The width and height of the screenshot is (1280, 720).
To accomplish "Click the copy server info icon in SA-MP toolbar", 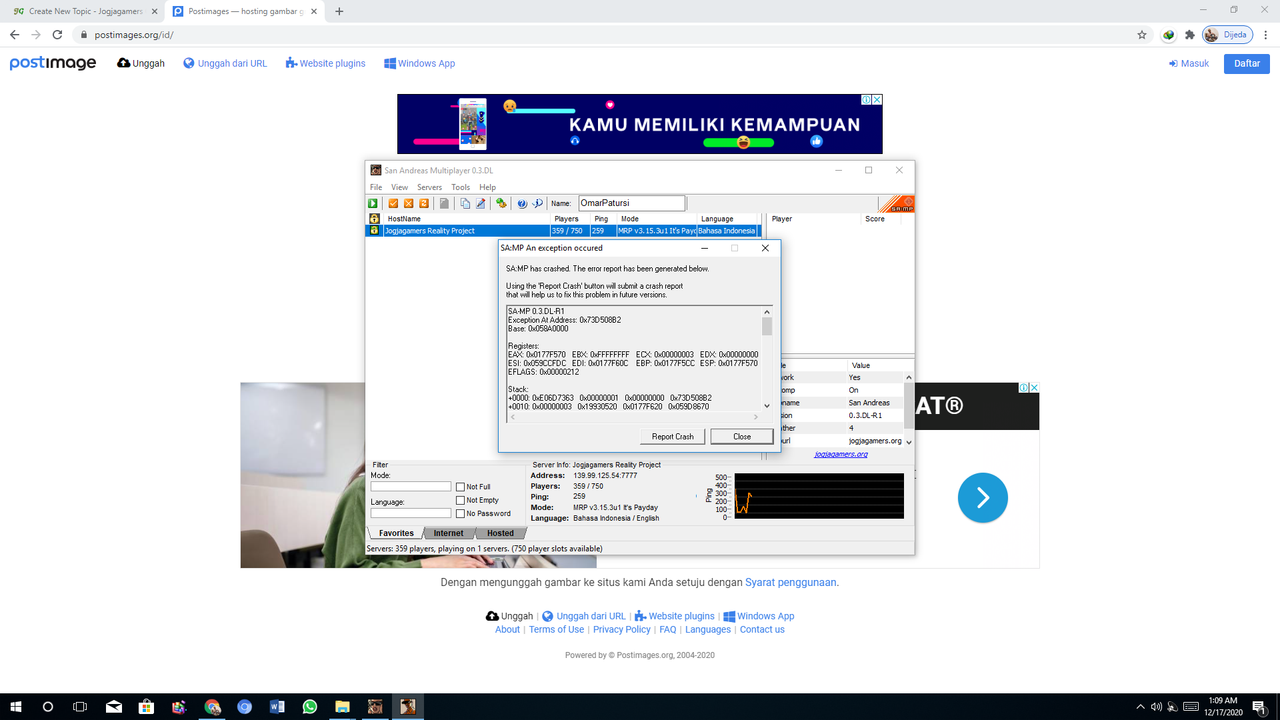I will click(465, 203).
